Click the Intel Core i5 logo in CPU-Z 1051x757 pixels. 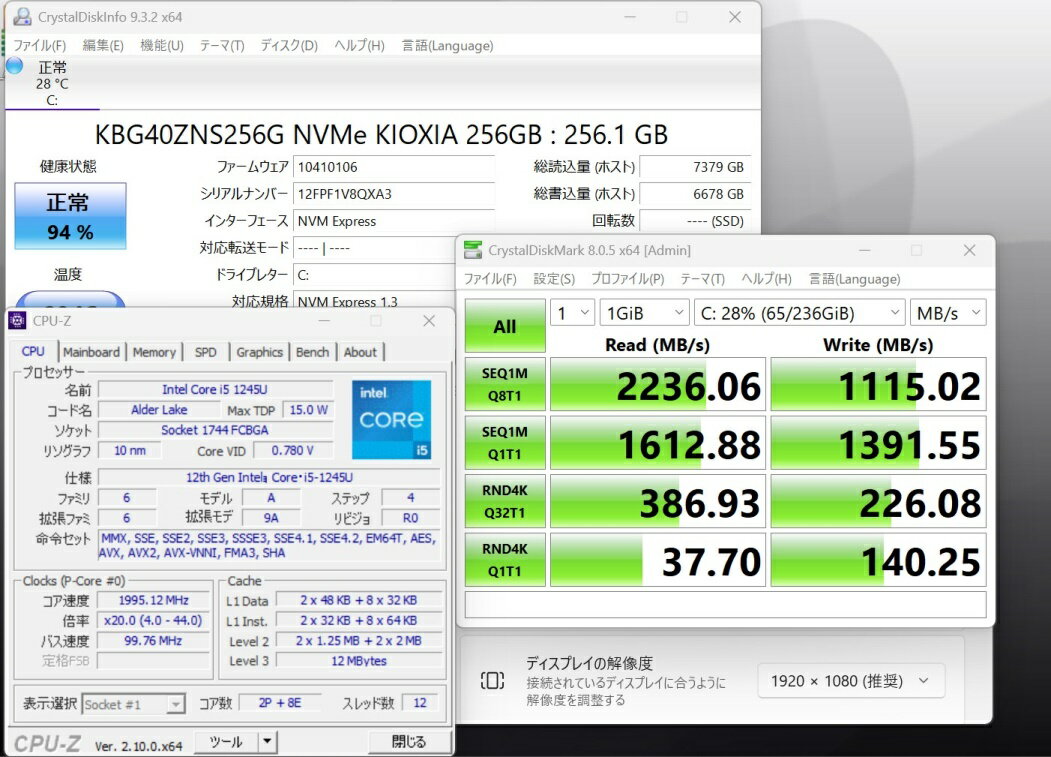(x=391, y=419)
